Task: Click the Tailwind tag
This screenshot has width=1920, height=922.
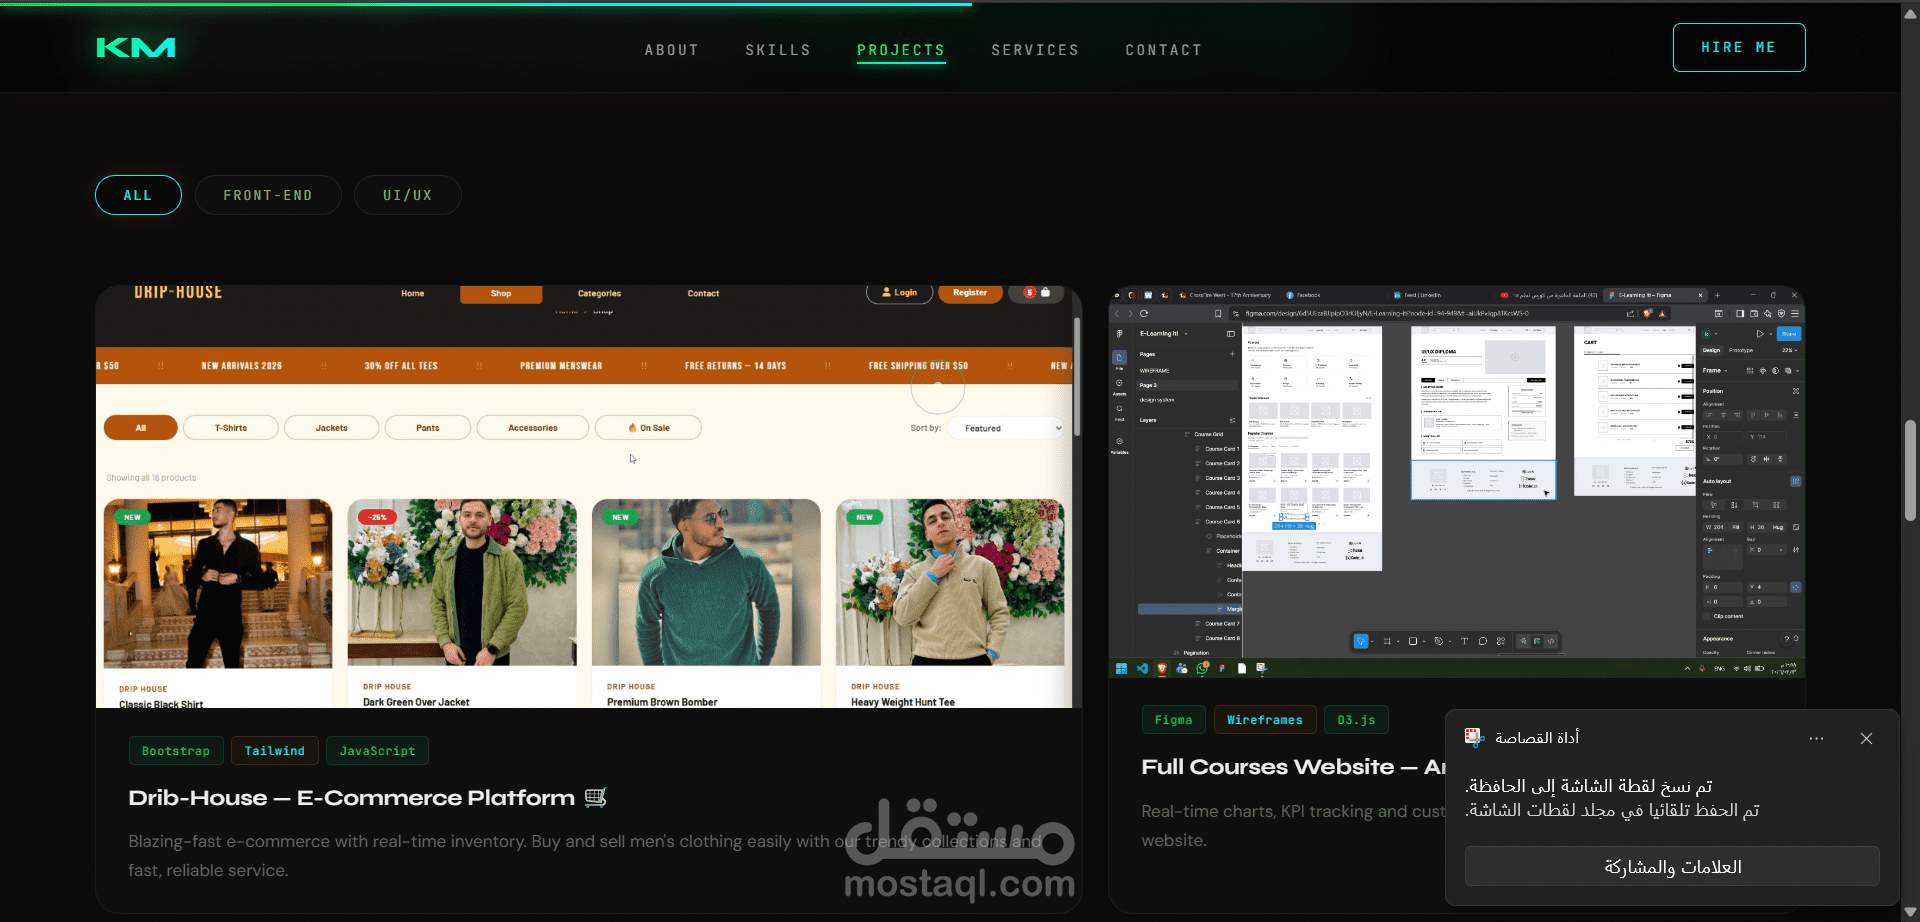Action: click(x=275, y=751)
